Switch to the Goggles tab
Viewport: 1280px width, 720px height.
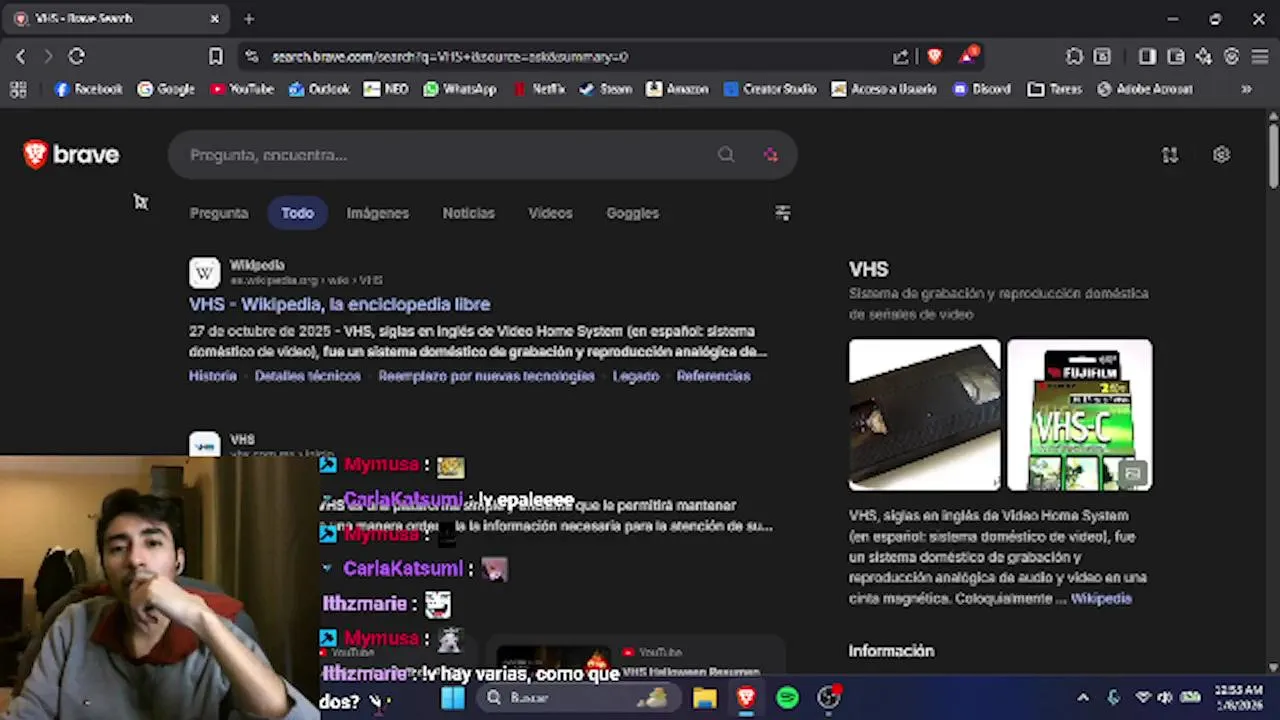(632, 213)
